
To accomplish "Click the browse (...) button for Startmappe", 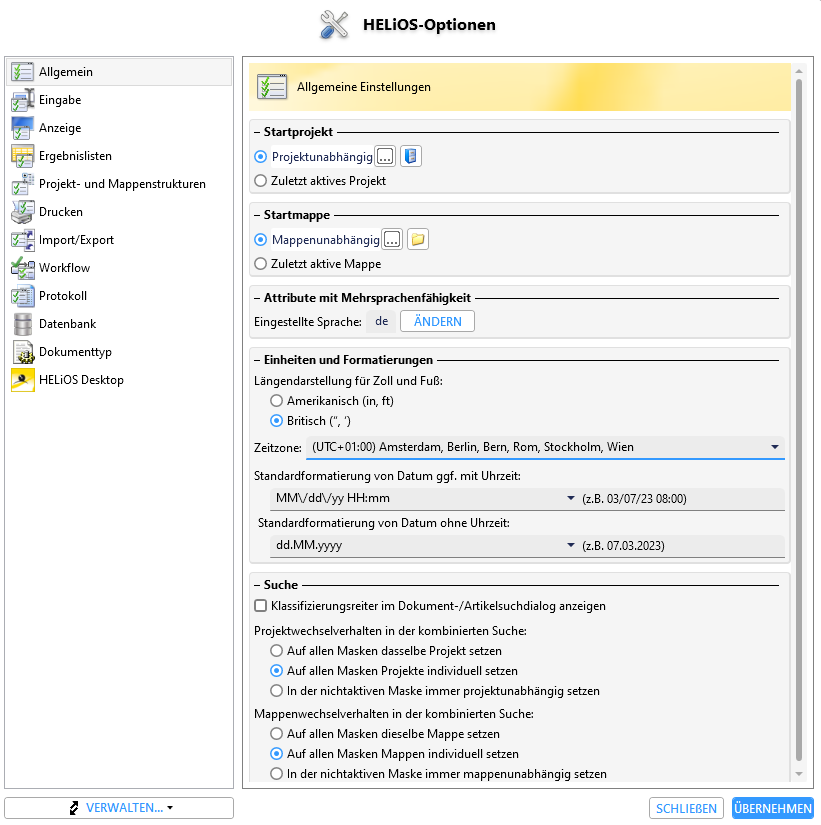I will click(392, 239).
